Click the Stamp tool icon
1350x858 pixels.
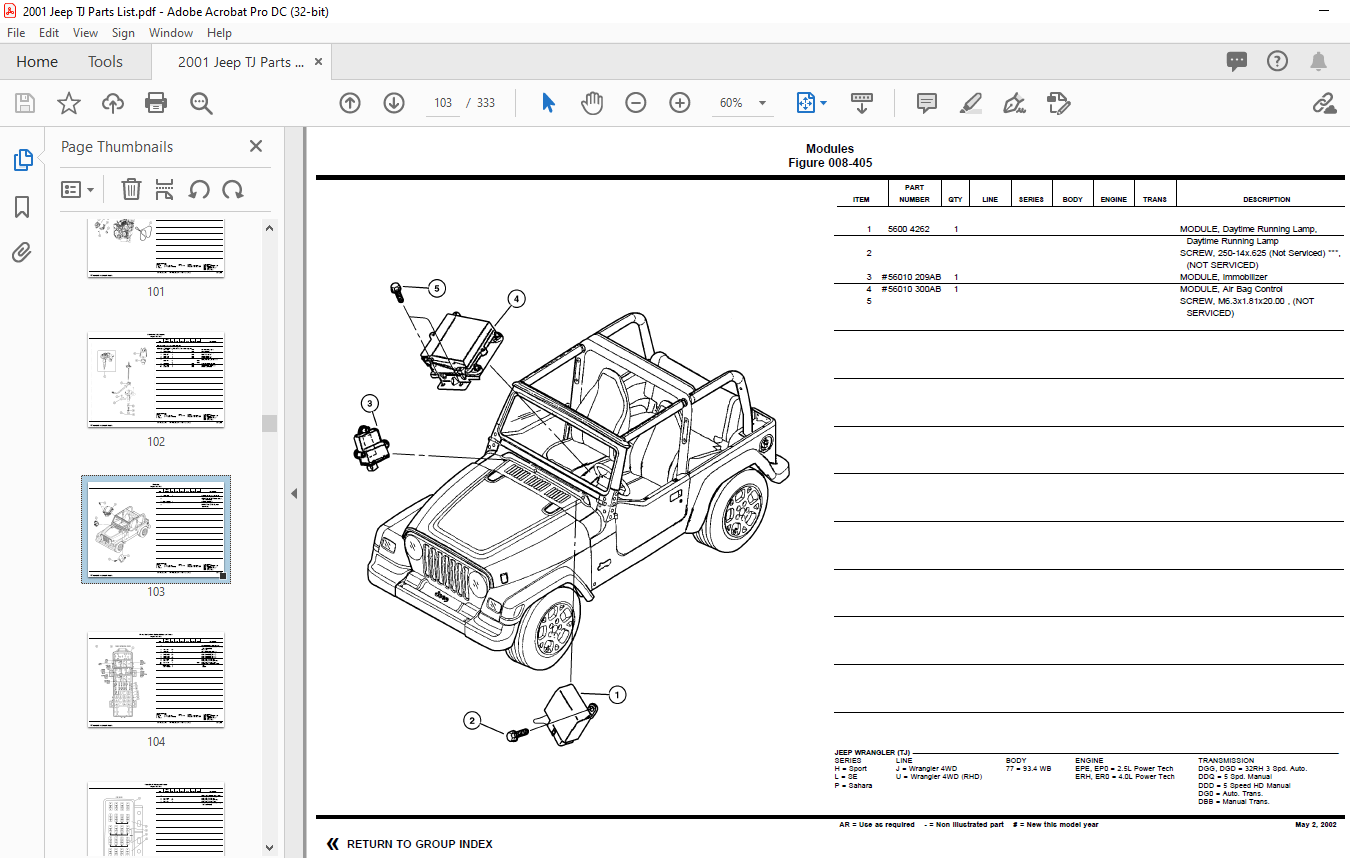[x=1059, y=103]
